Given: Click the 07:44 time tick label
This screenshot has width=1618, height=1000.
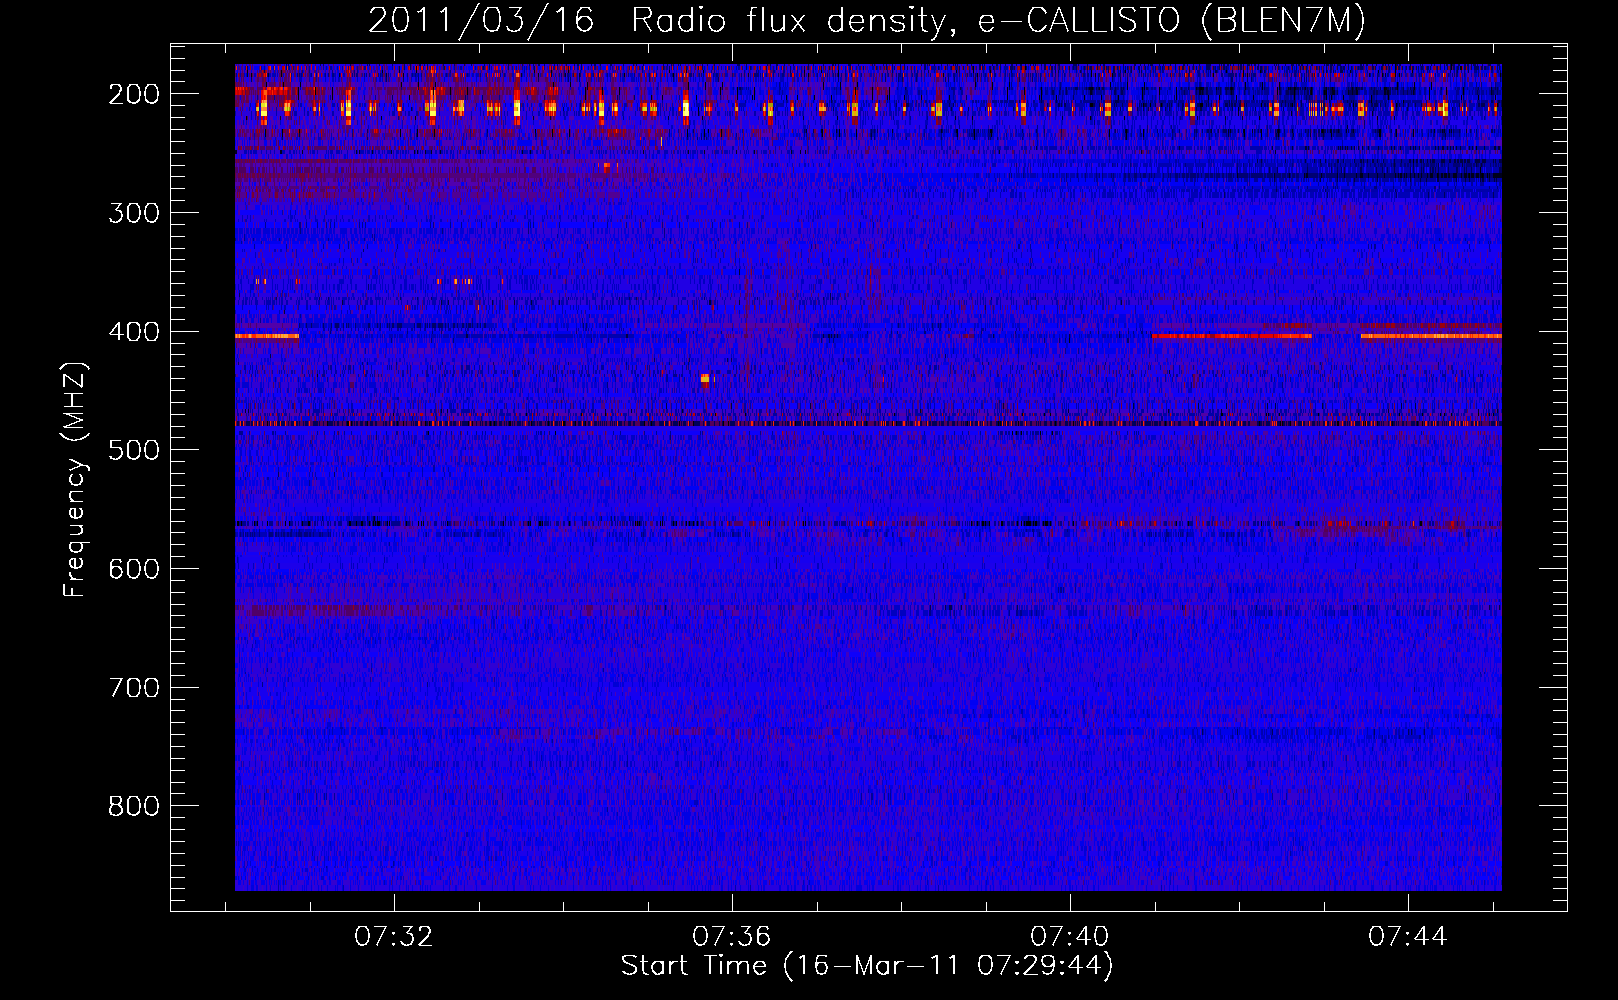Looking at the screenshot, I should point(1408,937).
